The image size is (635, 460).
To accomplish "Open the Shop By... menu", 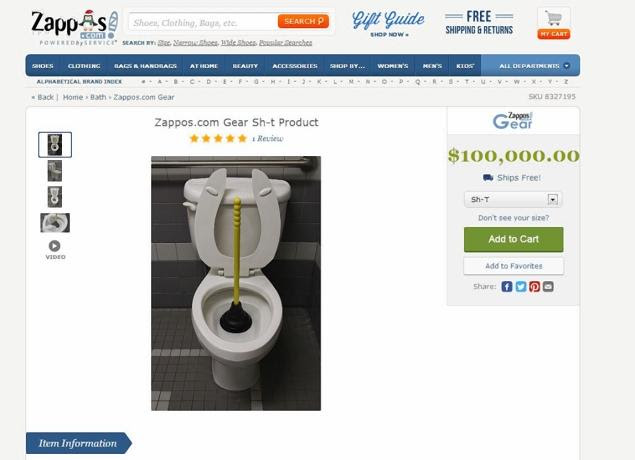I will 347,66.
